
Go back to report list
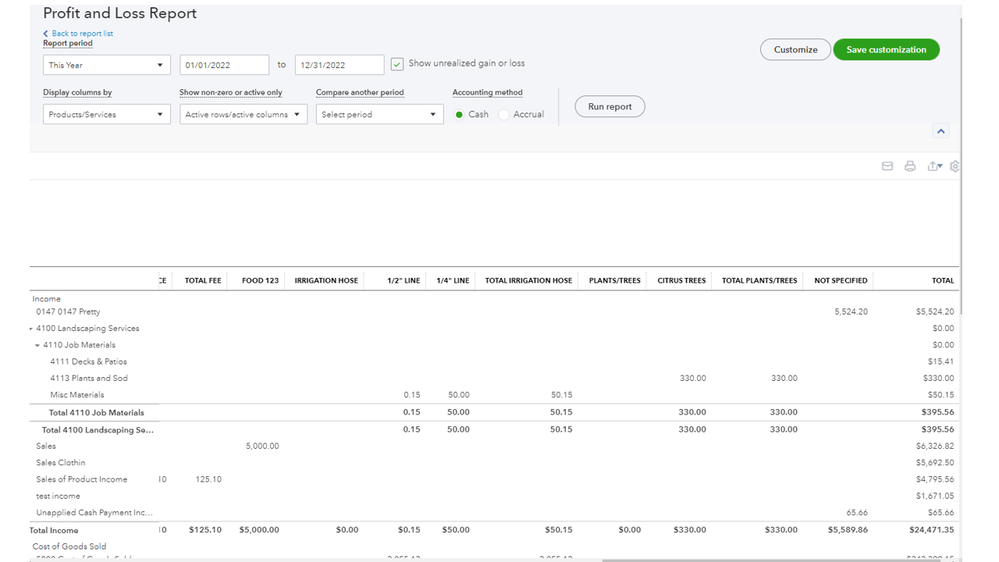pyautogui.click(x=80, y=33)
